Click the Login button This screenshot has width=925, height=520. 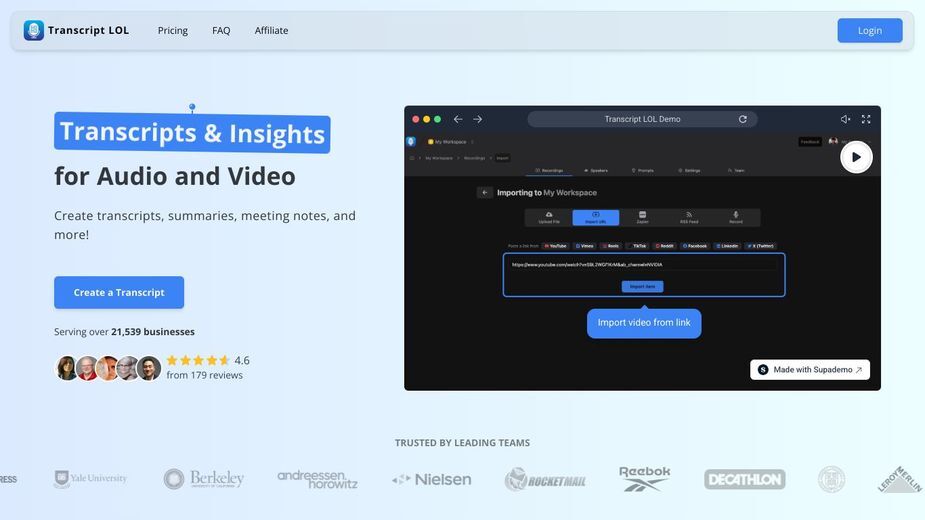[x=870, y=31]
